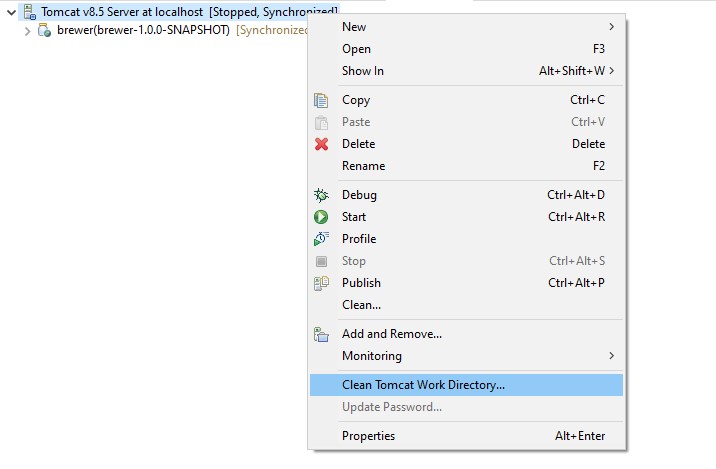Viewport: 716px width, 469px height.
Task: Click the Alt+Shift+W shortcut label
Action: [572, 71]
